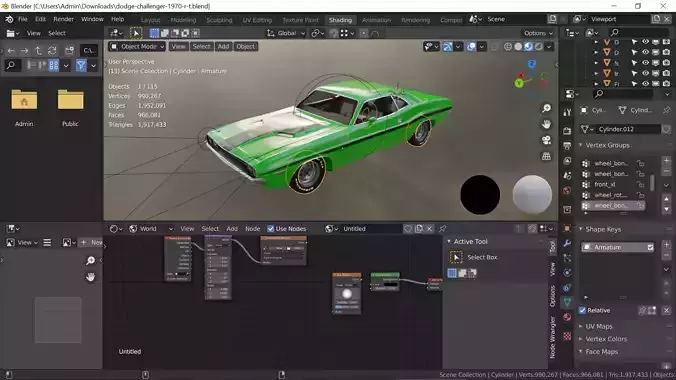Click the Y axis on navigation gizmo
Screen dimensions: 676x380
click(x=519, y=83)
